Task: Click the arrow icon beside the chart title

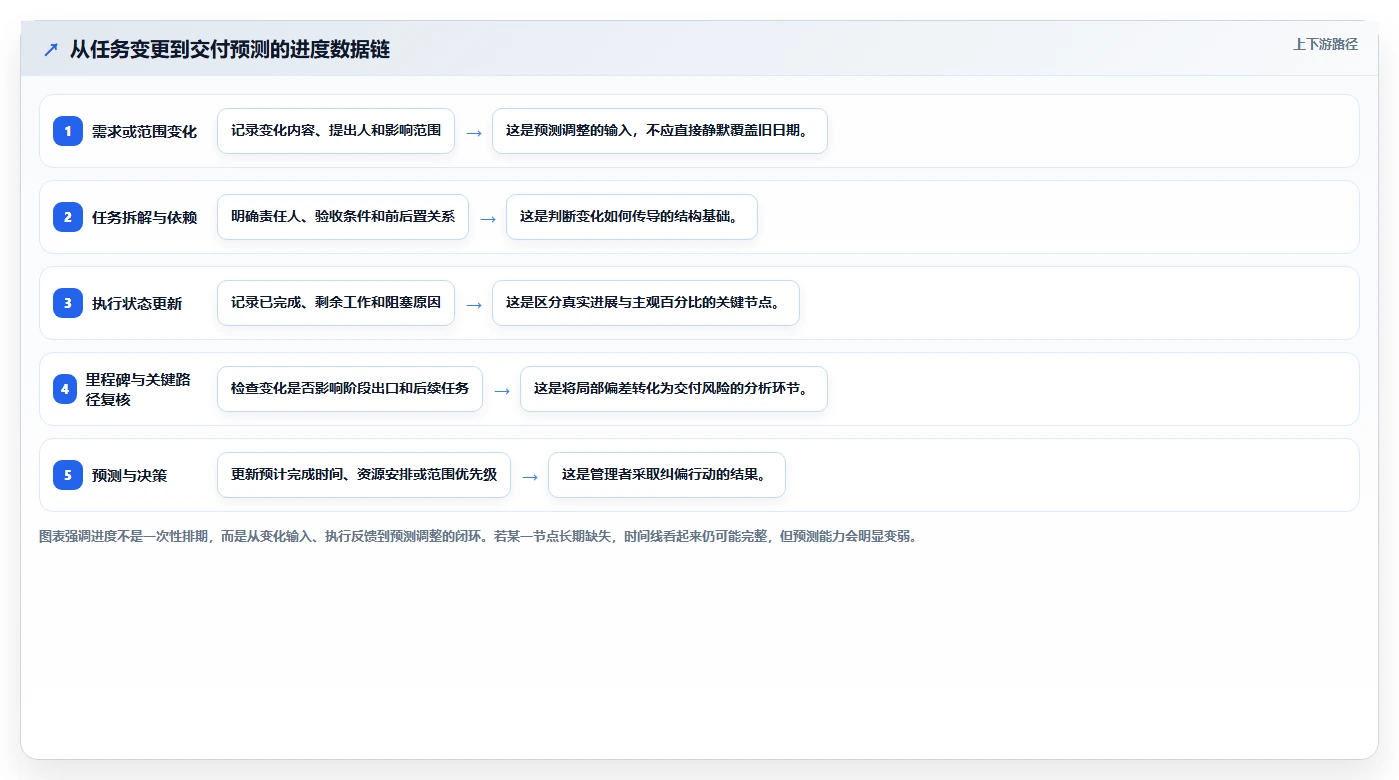Action: click(x=51, y=50)
